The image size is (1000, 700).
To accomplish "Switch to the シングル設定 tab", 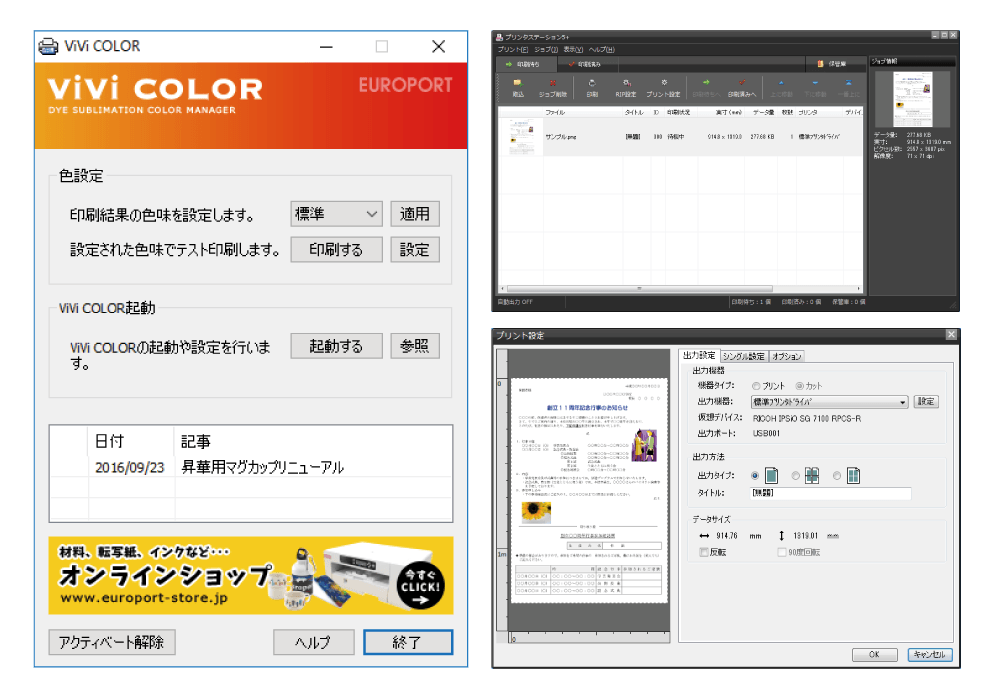I will [744, 356].
